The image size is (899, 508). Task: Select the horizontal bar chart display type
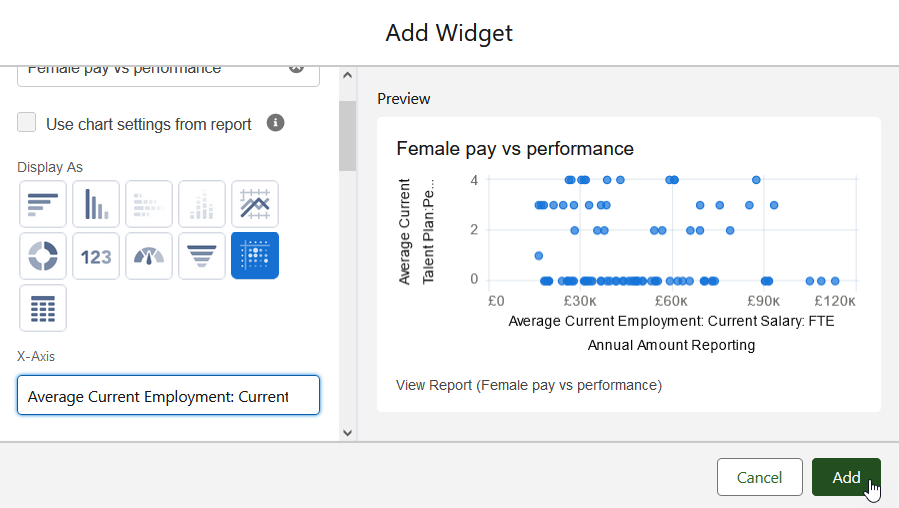click(x=43, y=204)
